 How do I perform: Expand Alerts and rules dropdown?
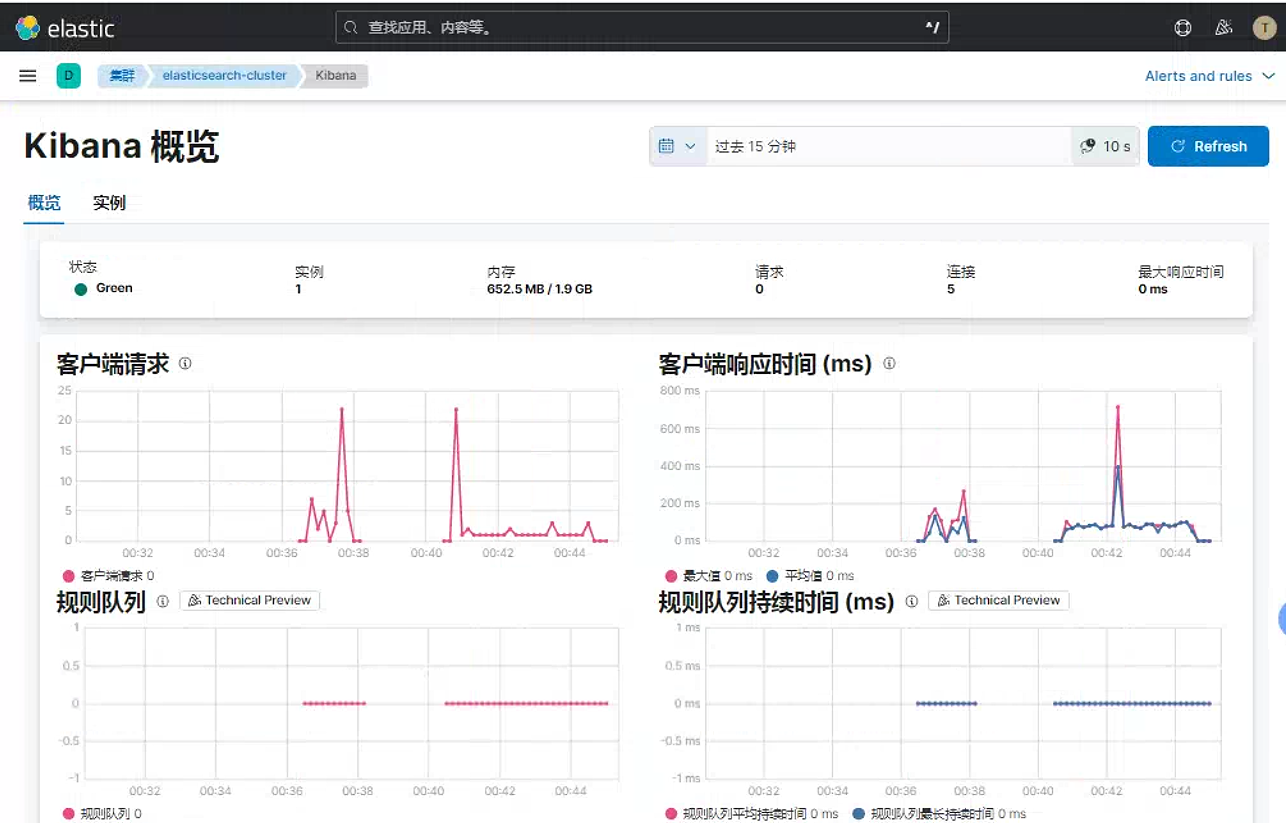point(1210,76)
